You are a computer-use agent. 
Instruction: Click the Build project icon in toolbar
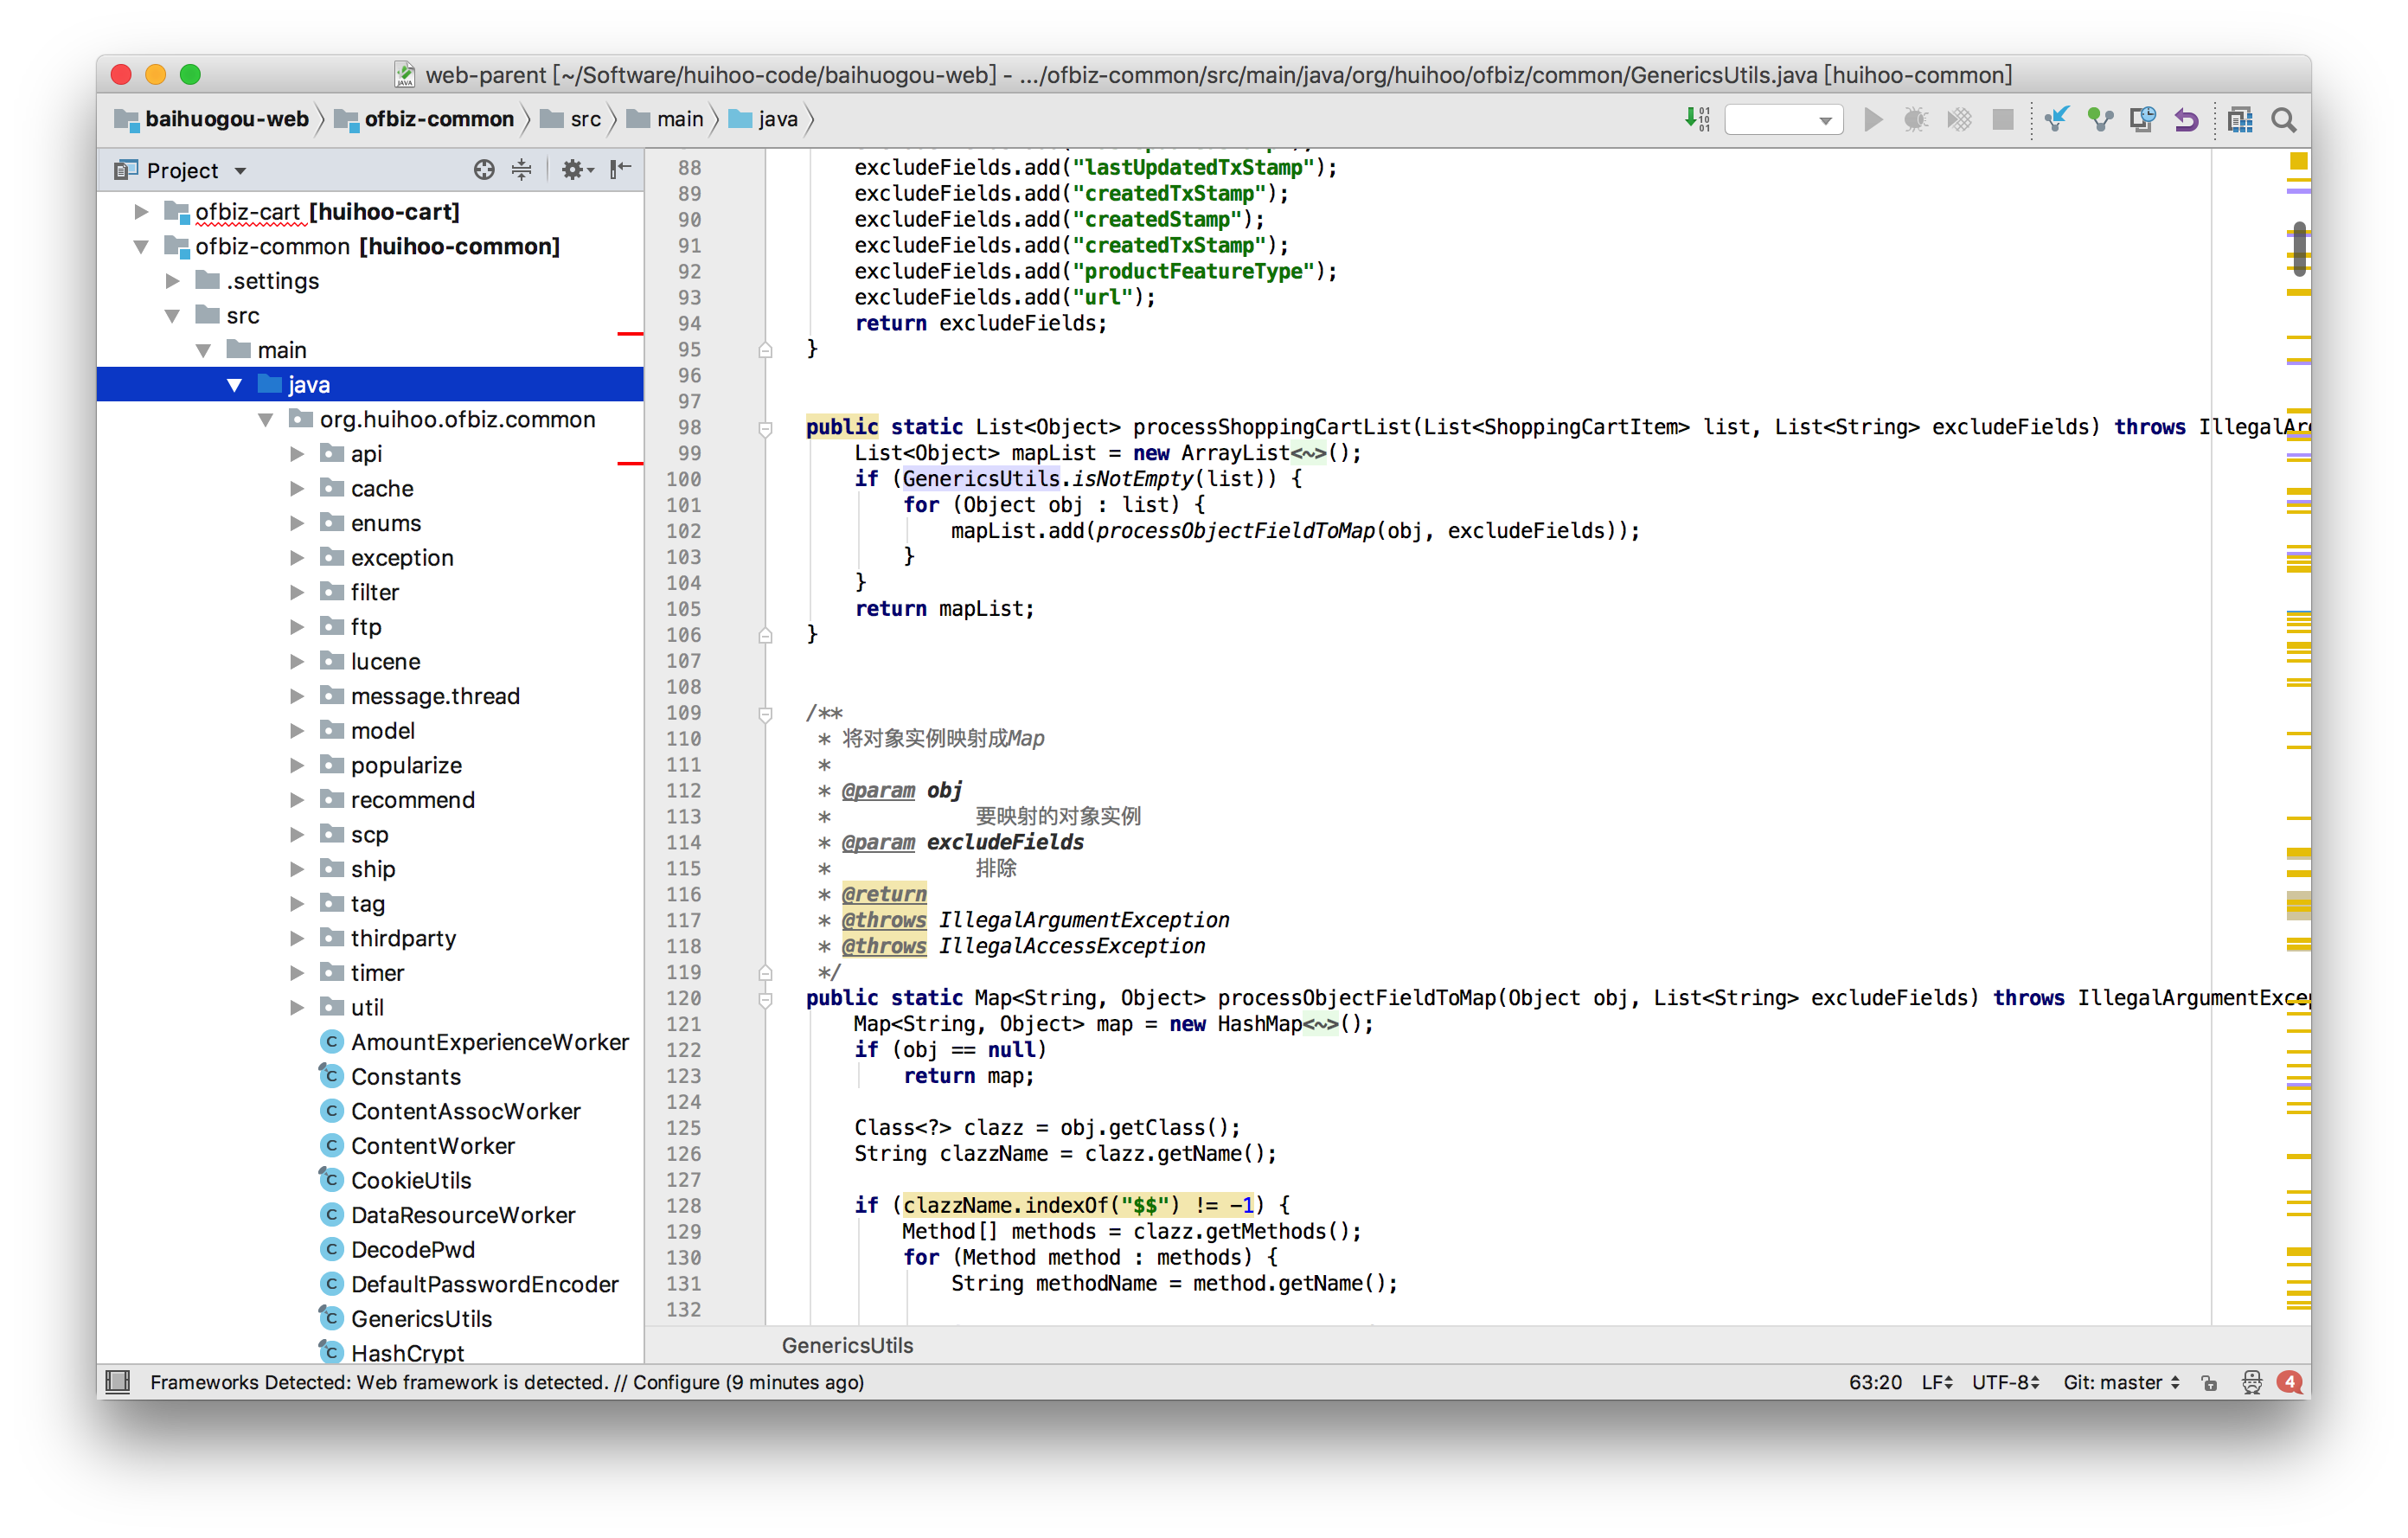coord(1697,119)
